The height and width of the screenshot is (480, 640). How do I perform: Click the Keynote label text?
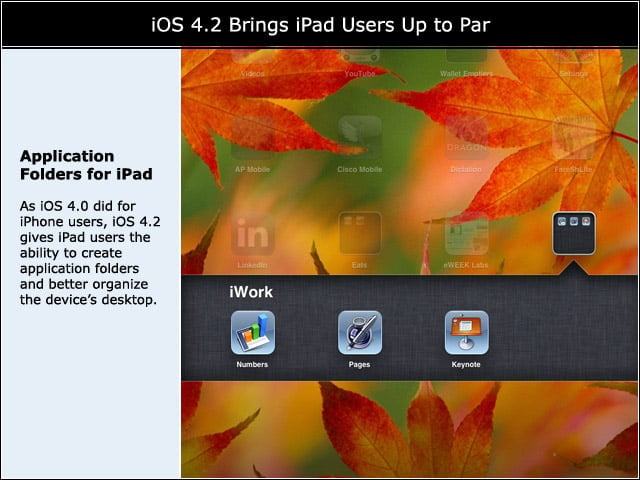click(x=466, y=364)
